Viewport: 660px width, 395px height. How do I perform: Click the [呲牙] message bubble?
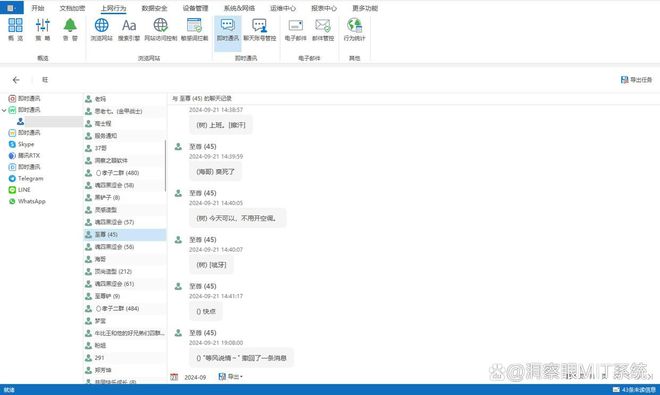coord(211,265)
